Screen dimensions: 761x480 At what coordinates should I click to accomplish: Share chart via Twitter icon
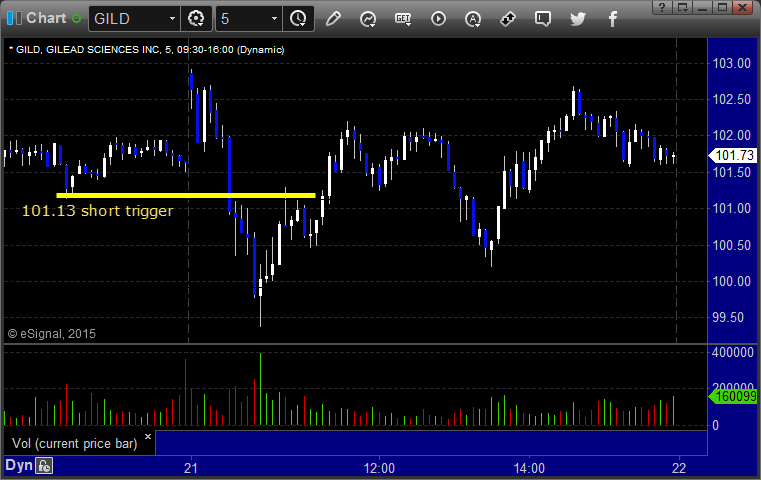click(x=578, y=19)
